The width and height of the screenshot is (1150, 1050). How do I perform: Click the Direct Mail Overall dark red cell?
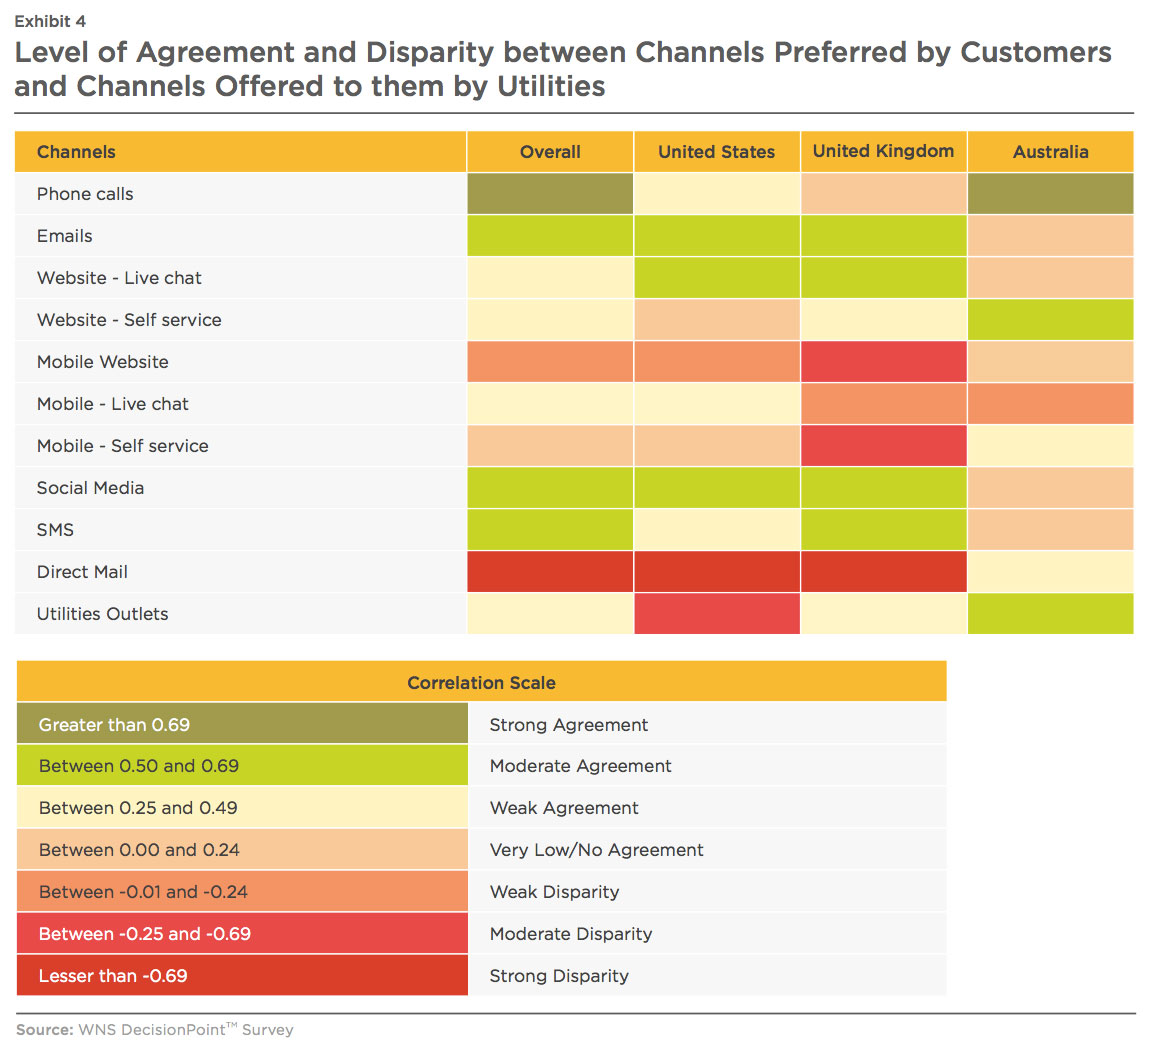(x=550, y=572)
